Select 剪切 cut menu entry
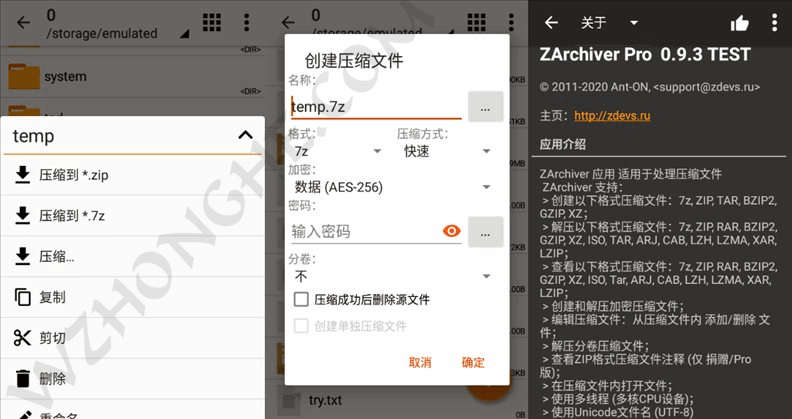 (132, 338)
